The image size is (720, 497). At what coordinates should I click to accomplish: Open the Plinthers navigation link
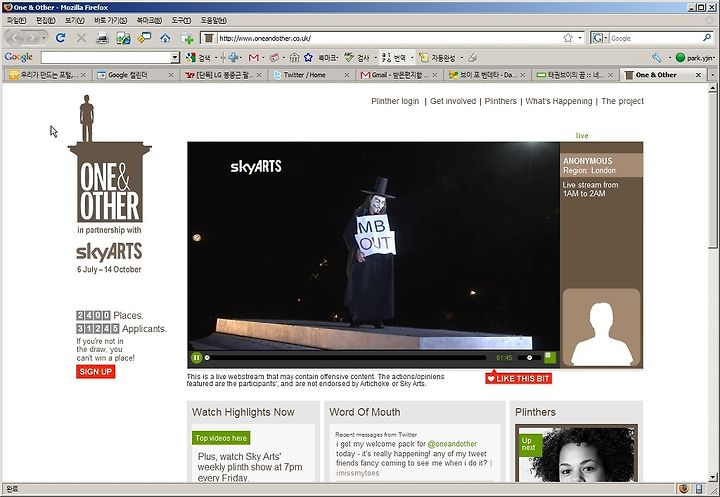[501, 101]
